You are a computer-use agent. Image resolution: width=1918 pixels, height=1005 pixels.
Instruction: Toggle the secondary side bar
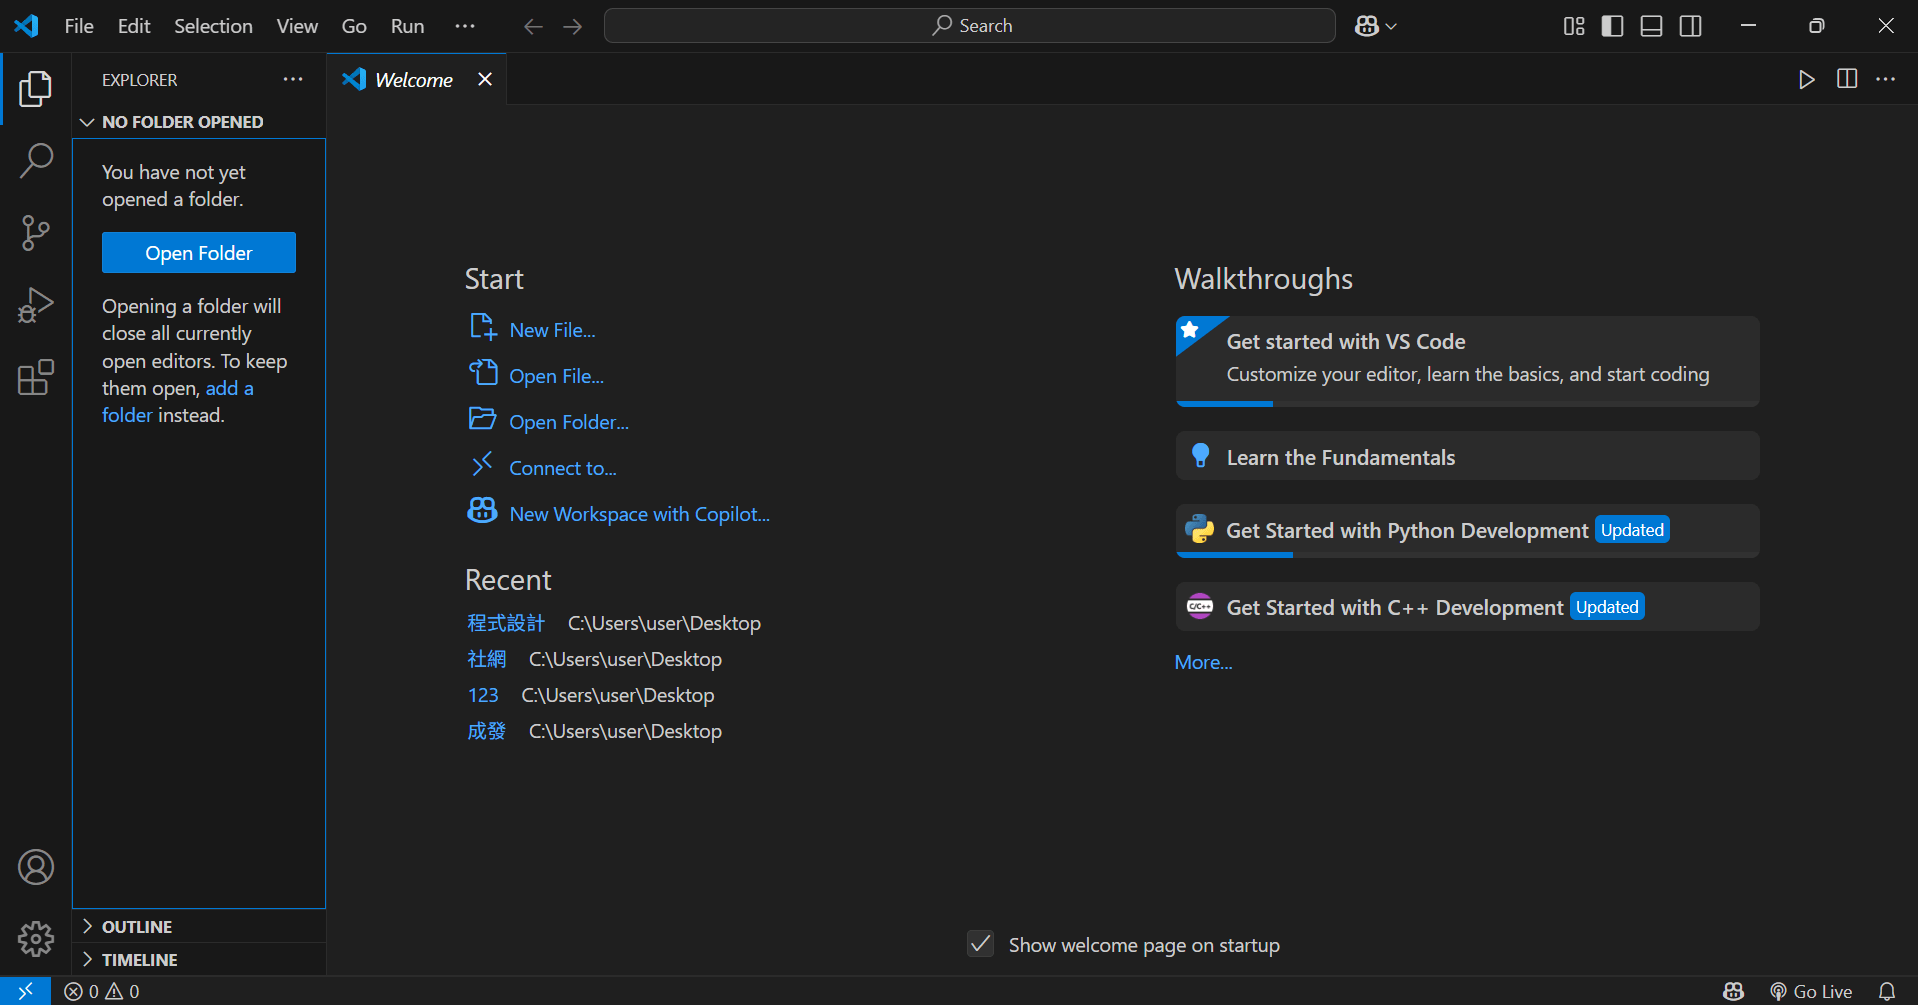[x=1691, y=26]
